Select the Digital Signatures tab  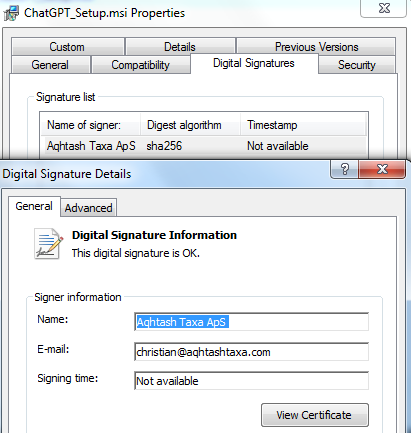coord(254,63)
